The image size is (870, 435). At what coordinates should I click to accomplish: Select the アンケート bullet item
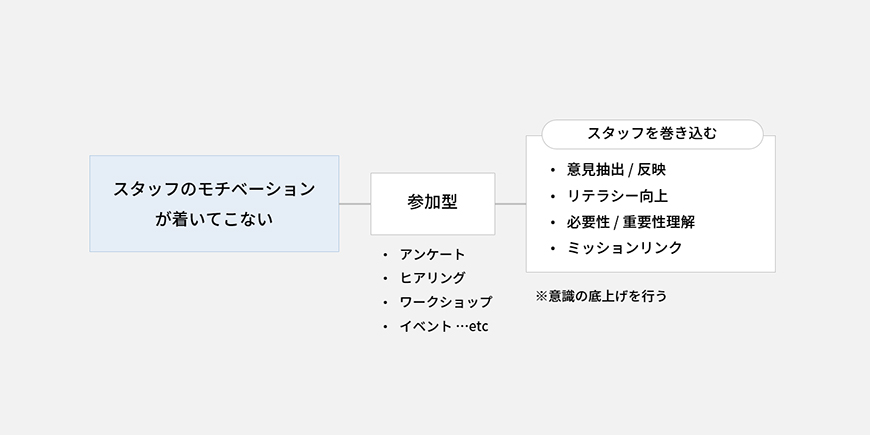coord(432,254)
